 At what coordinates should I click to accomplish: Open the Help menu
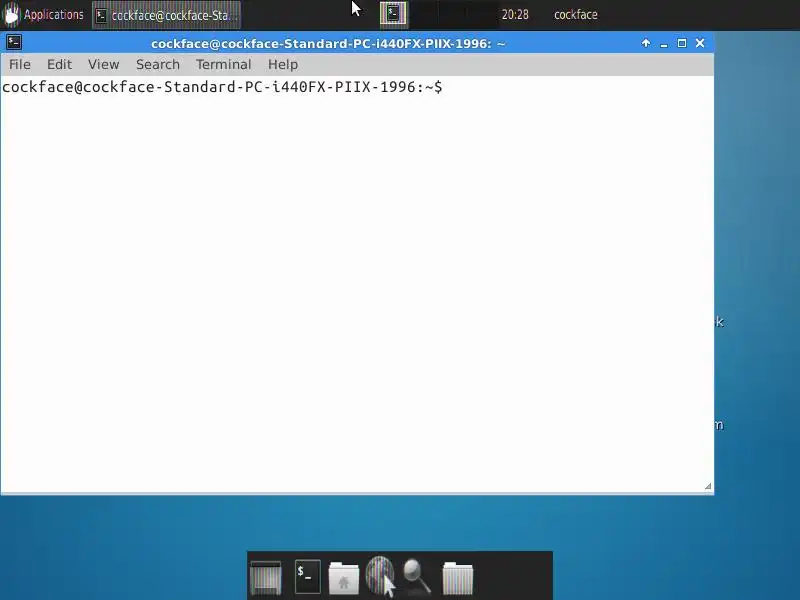pyautogui.click(x=283, y=65)
